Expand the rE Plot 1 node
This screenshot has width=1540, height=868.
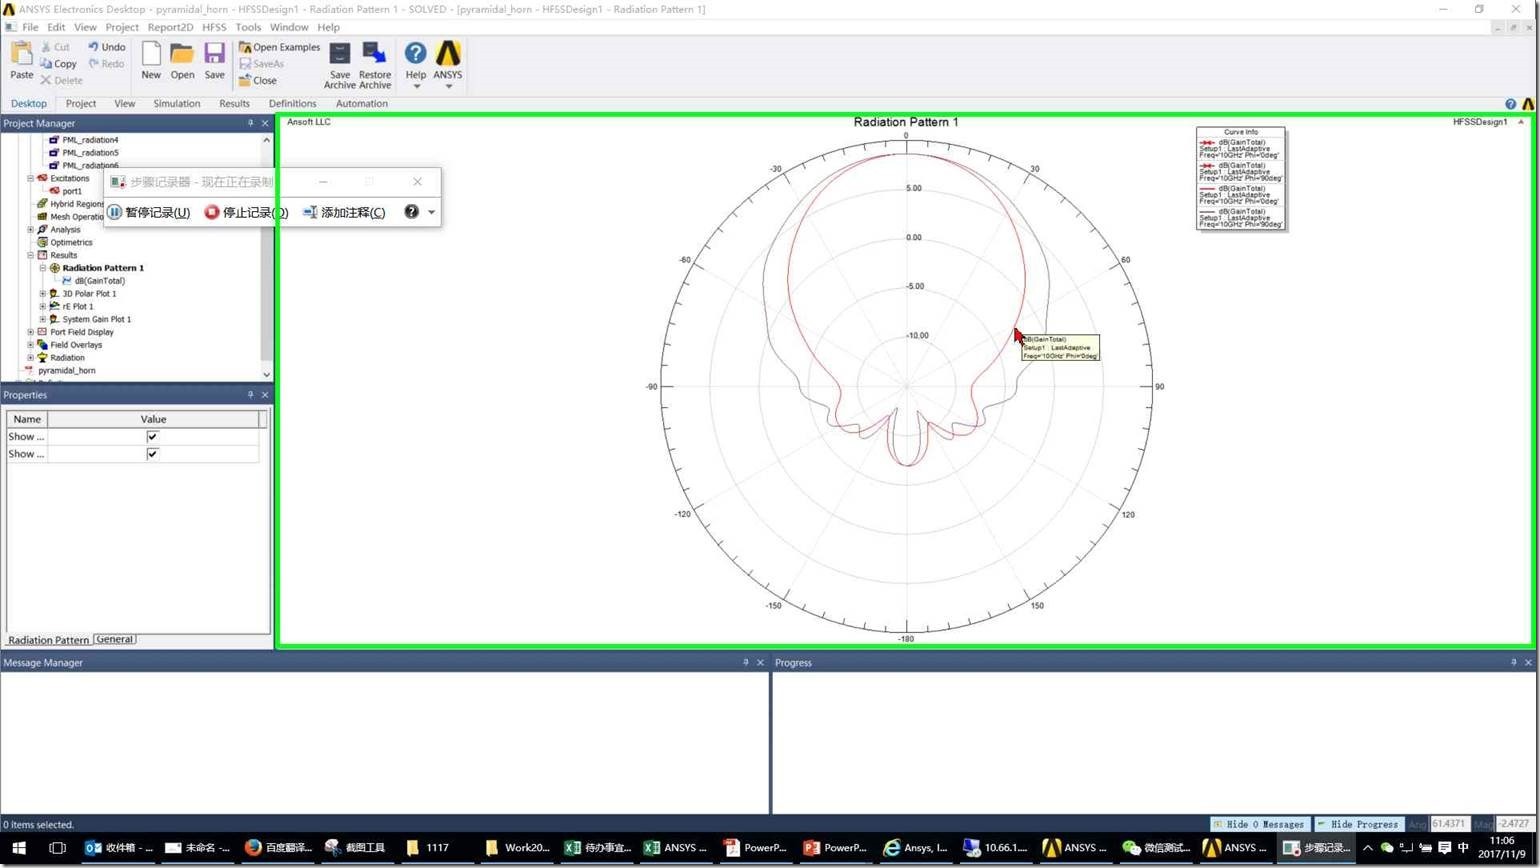point(42,307)
